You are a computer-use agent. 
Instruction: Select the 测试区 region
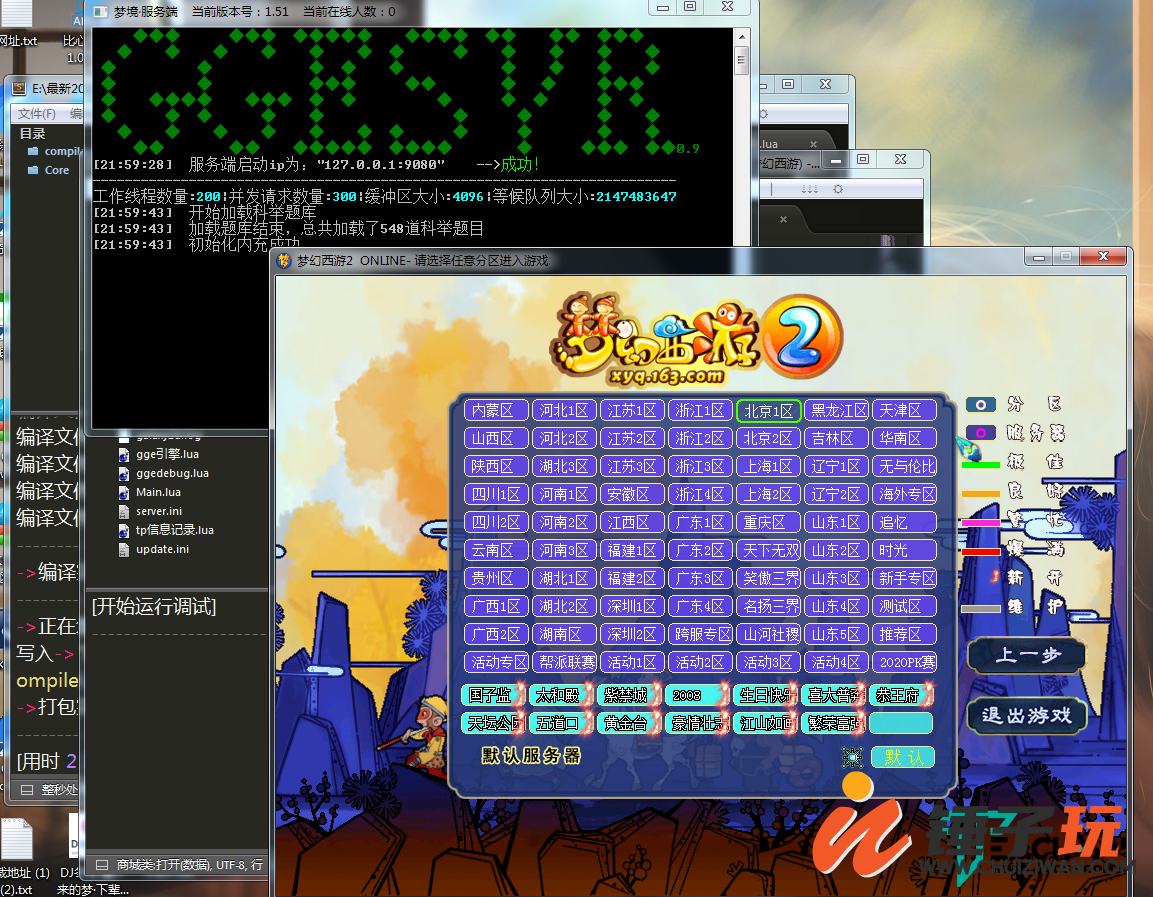904,606
